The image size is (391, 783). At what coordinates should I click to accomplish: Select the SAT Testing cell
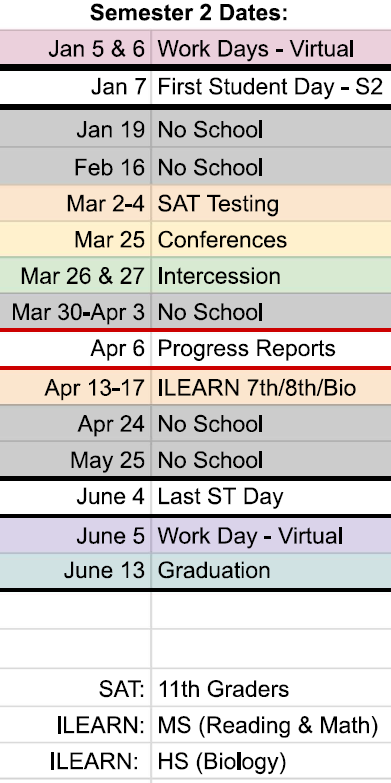(271, 203)
